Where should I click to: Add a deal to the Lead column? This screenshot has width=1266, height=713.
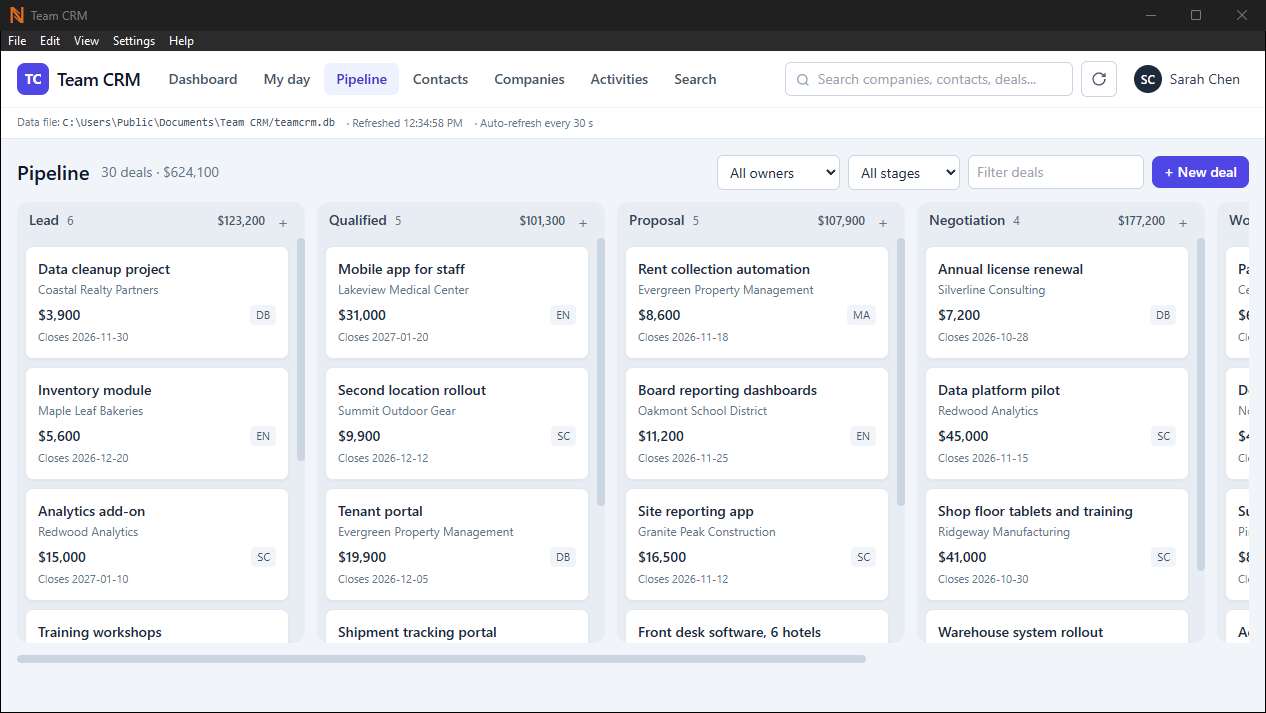point(283,222)
